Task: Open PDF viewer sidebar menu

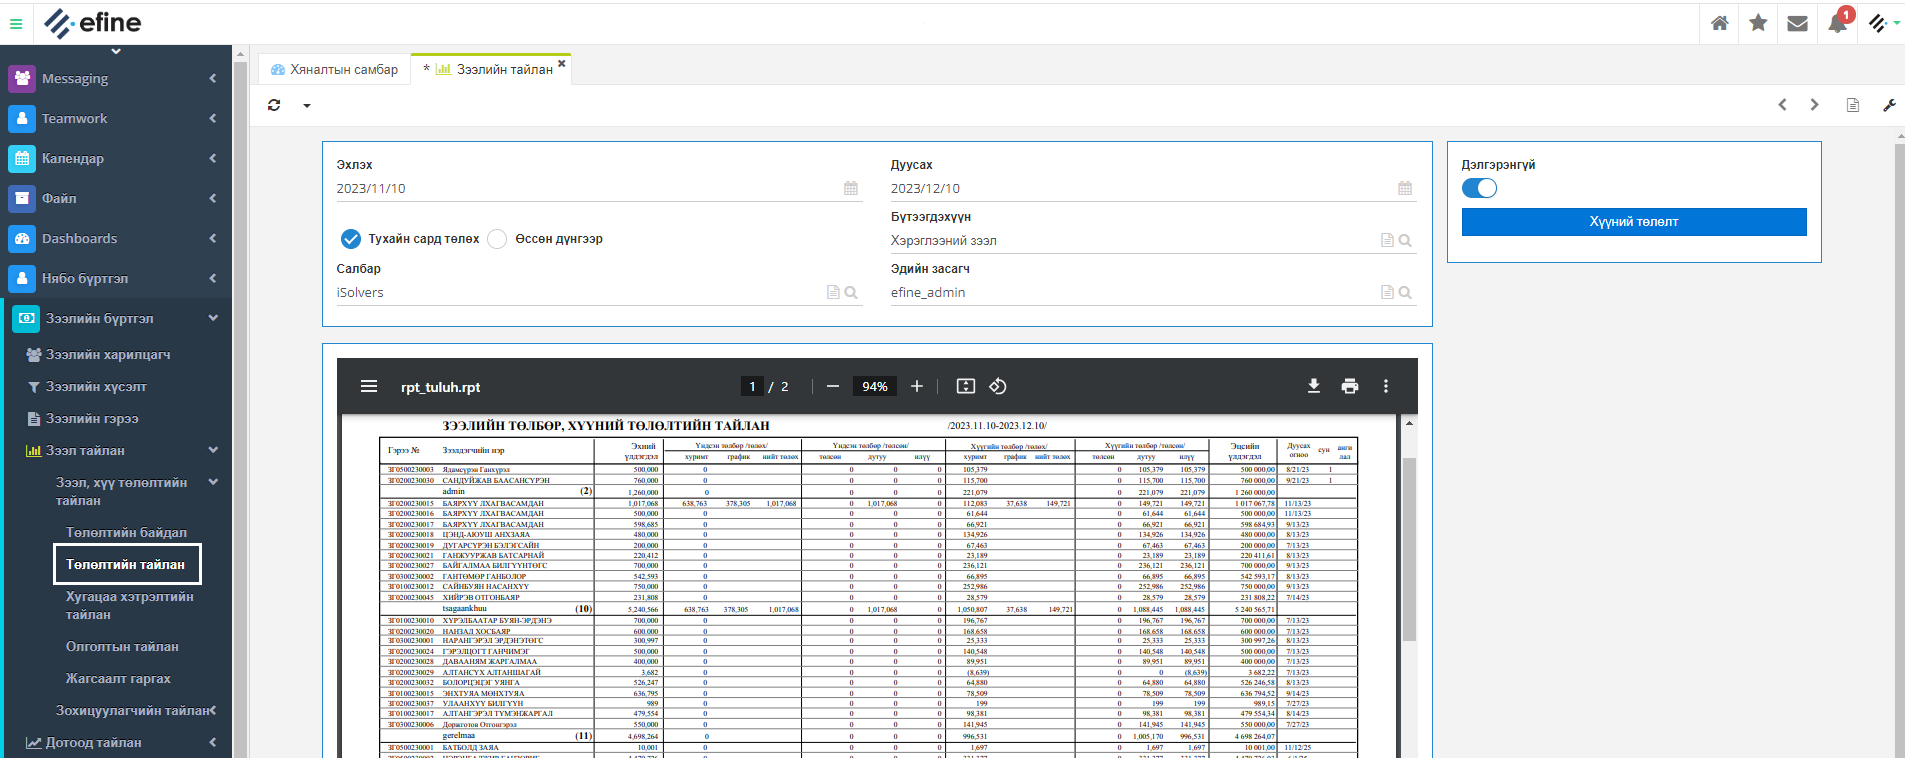Action: (369, 386)
